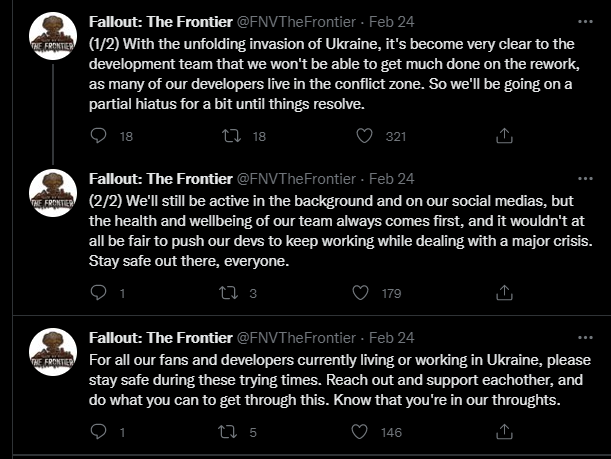Retweet the tweet with 5 retweets
611x459 pixels.
[228, 432]
